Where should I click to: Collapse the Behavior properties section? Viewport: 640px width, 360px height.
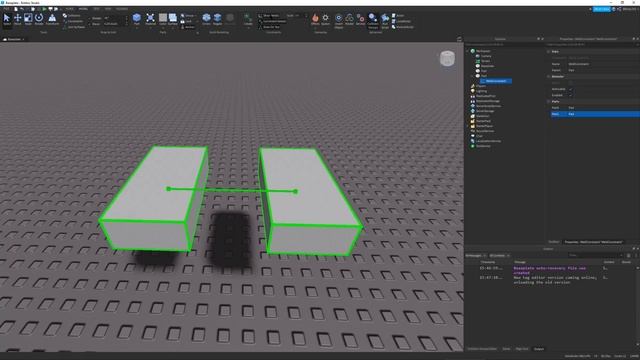[549, 76]
